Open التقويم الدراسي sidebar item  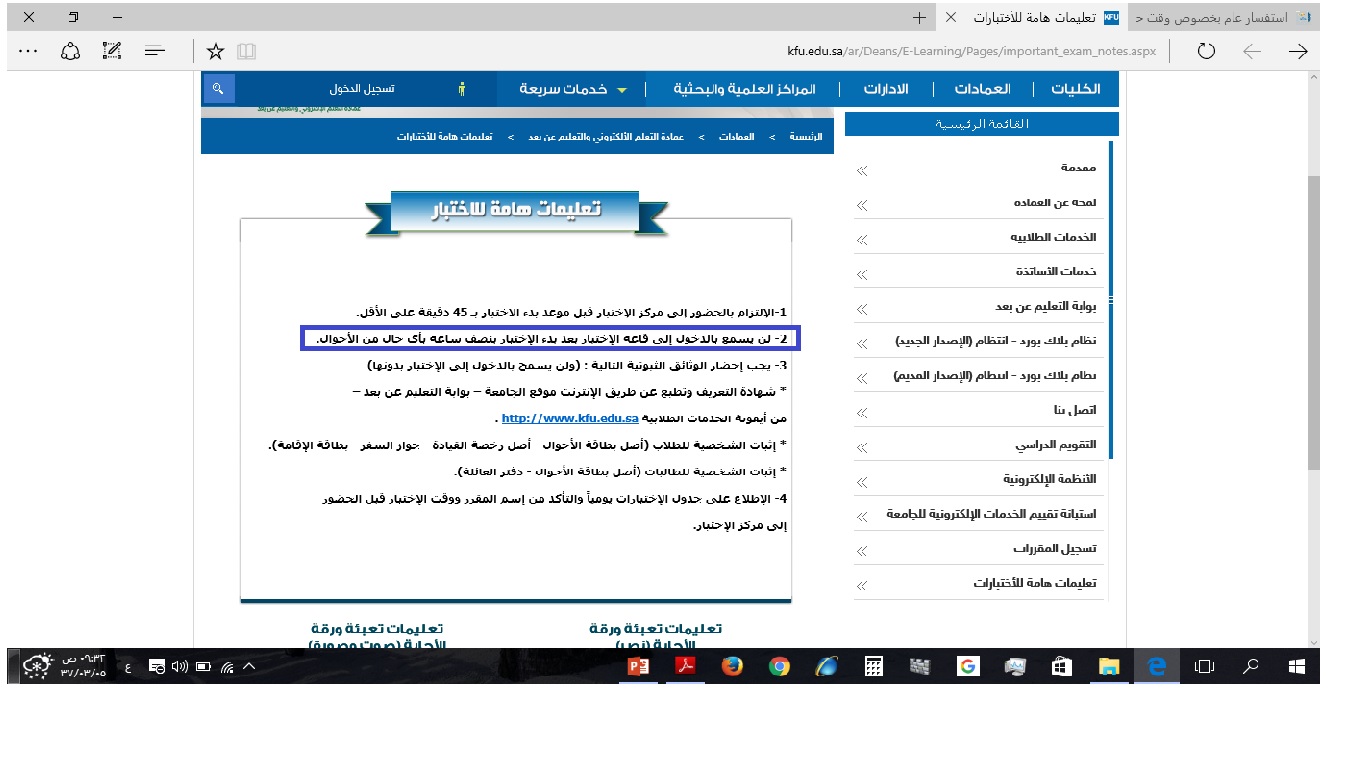pos(1056,445)
